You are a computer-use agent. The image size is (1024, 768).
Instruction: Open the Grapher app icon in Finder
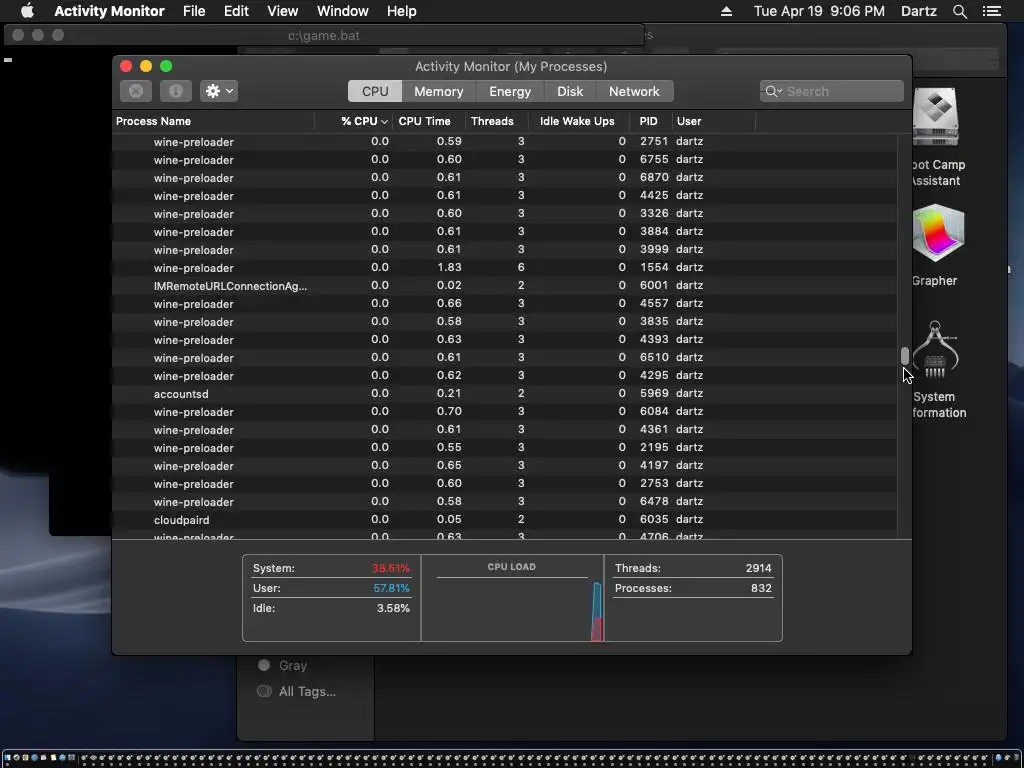pos(936,233)
